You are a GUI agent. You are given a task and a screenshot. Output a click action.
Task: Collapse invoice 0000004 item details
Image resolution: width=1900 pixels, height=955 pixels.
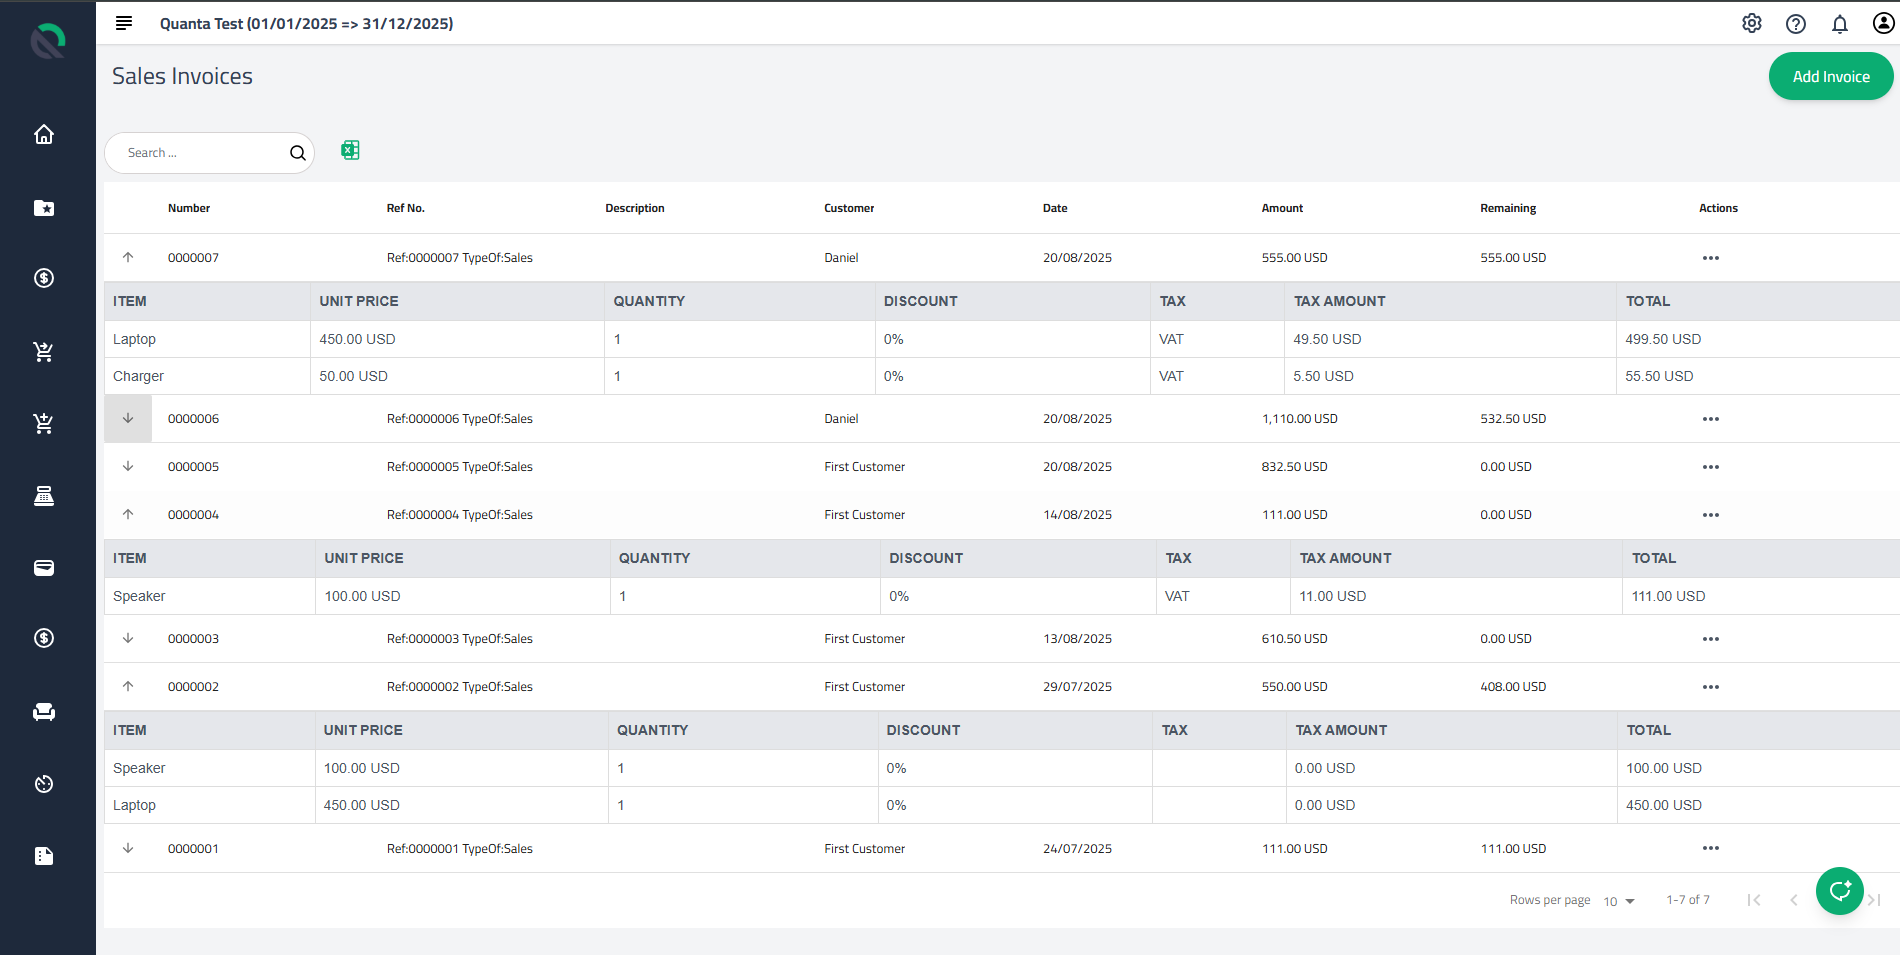click(x=128, y=514)
